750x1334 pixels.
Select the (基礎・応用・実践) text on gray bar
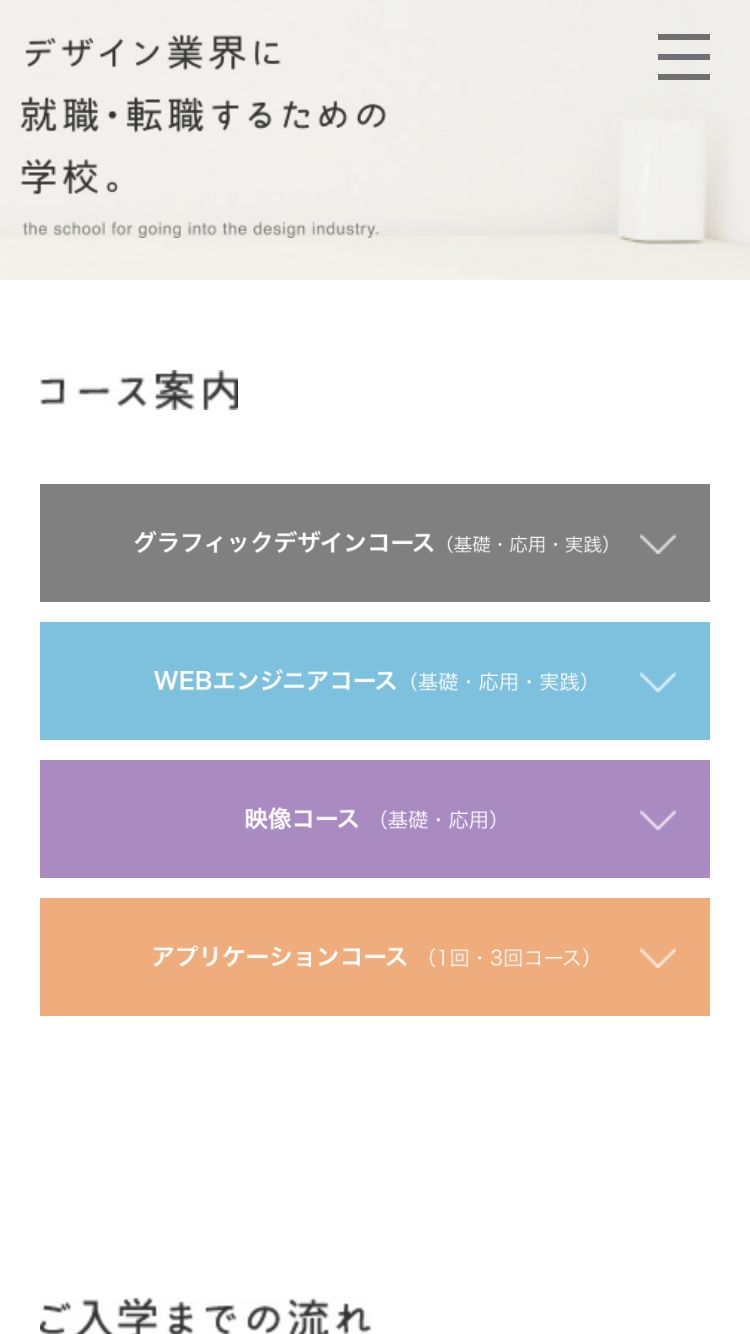coord(527,544)
